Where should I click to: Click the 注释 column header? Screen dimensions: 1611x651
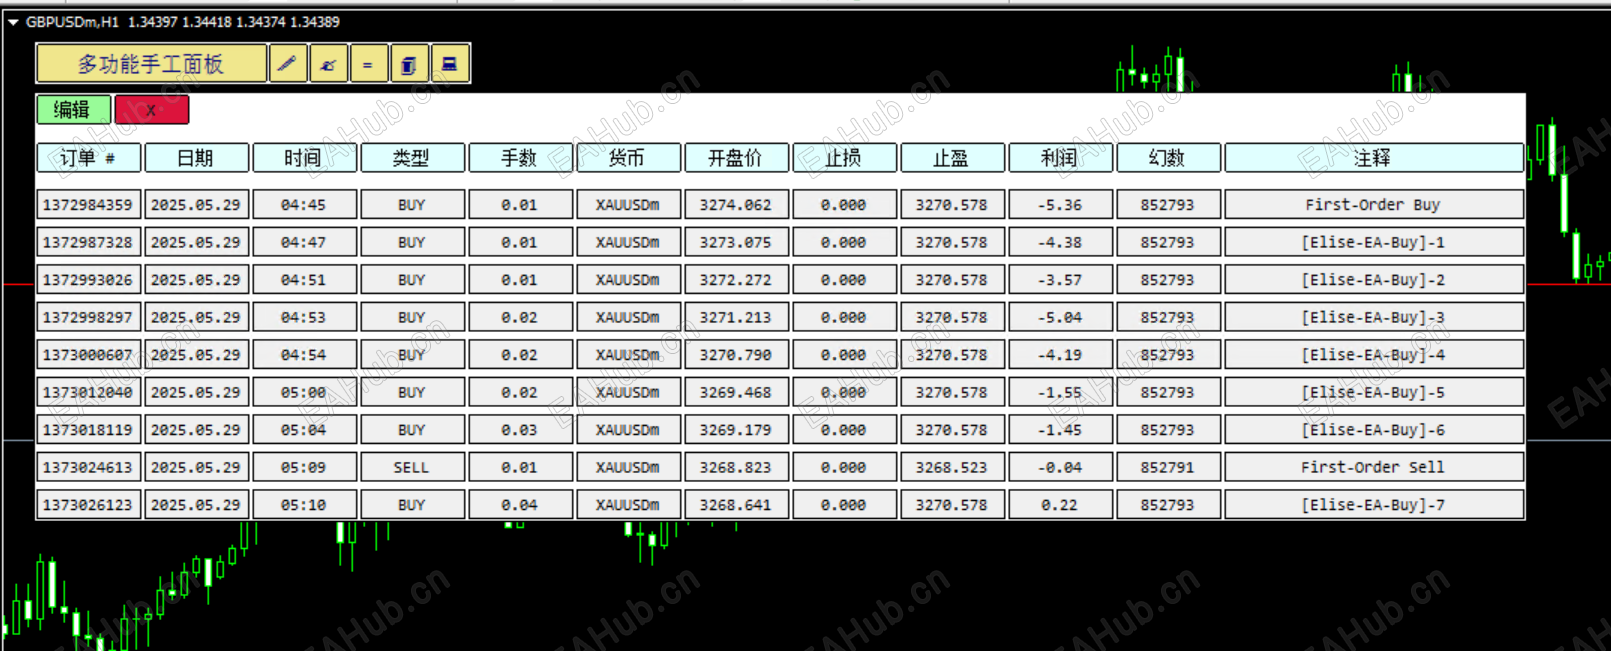(1374, 158)
